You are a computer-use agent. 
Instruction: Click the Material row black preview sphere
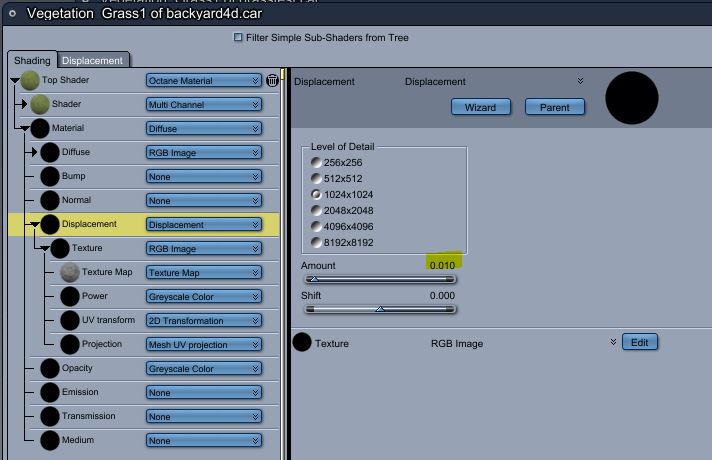tap(40, 129)
